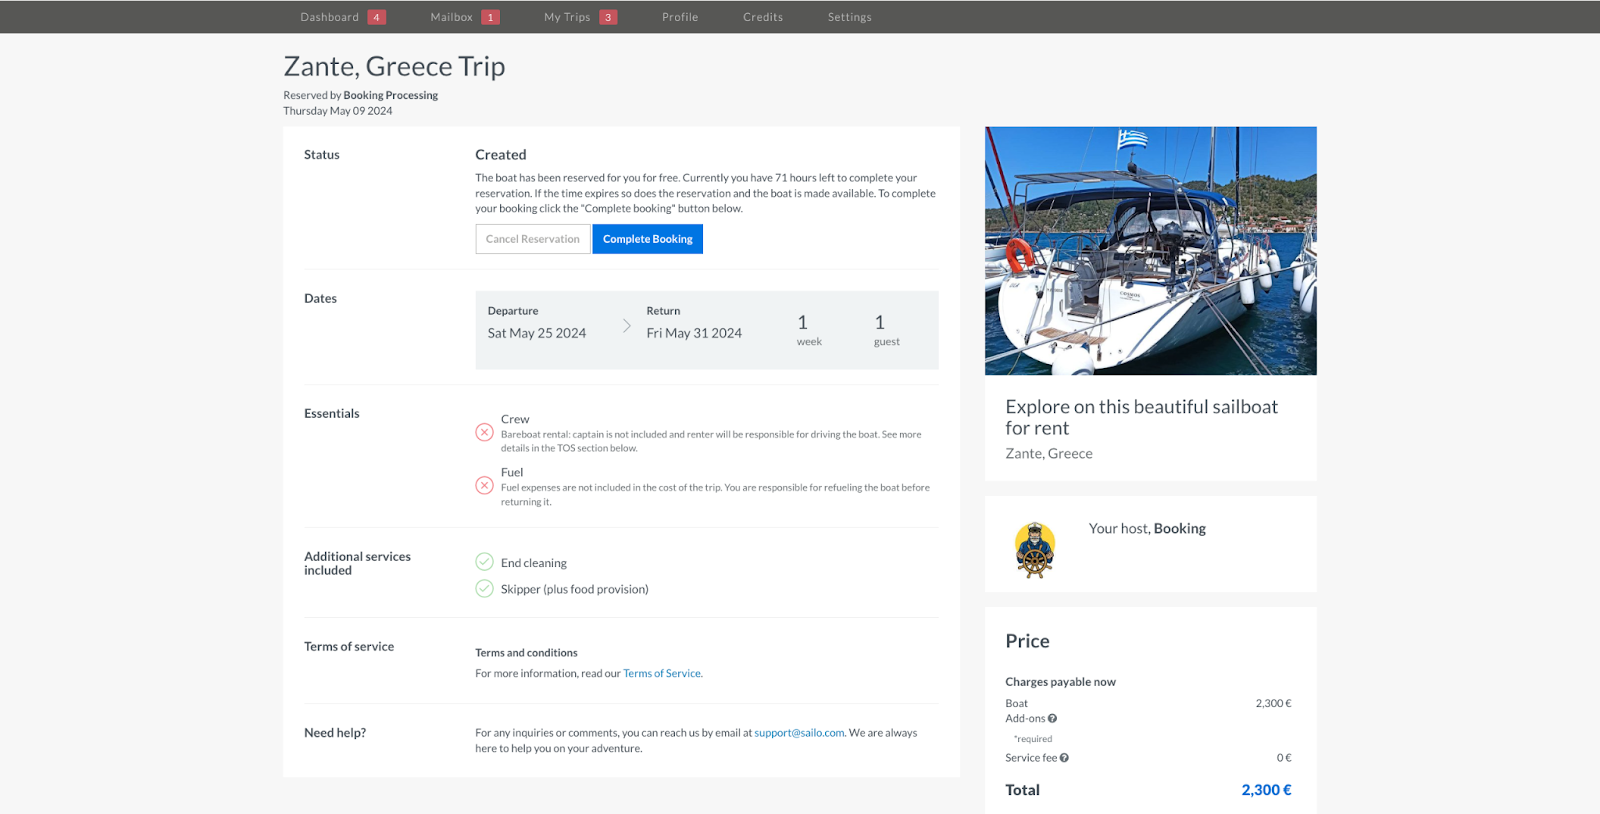Click the Cancel Reservation button
Screen dimensions: 1600x814
coord(533,239)
